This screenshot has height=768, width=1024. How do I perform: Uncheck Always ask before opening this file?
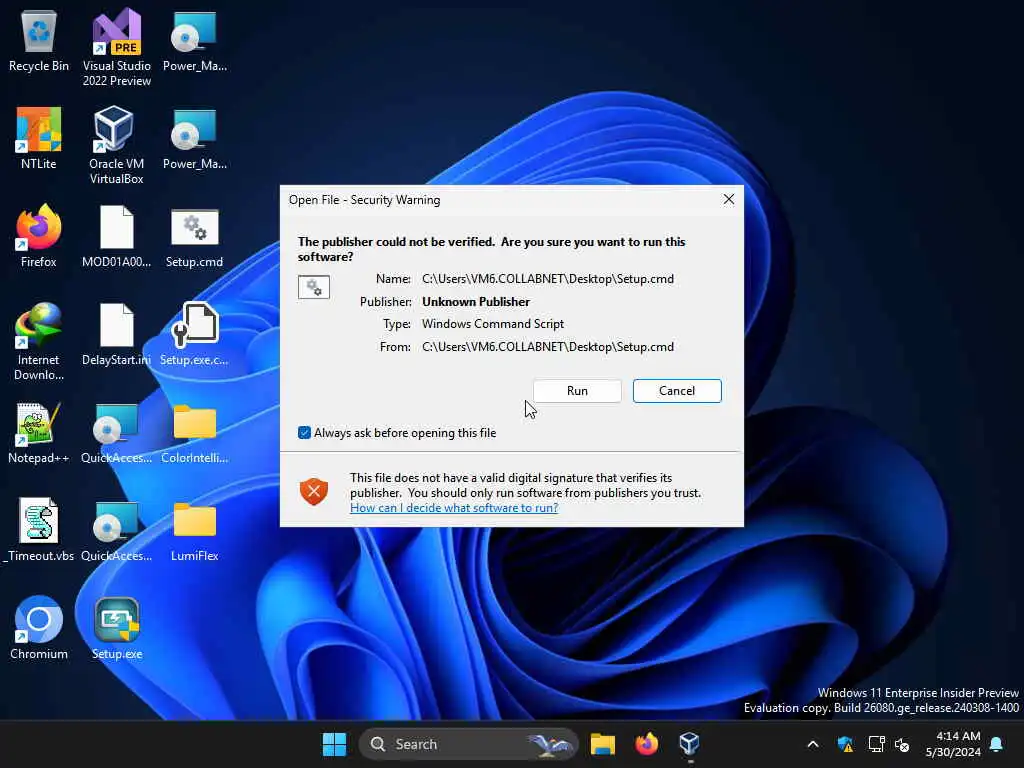coord(304,433)
